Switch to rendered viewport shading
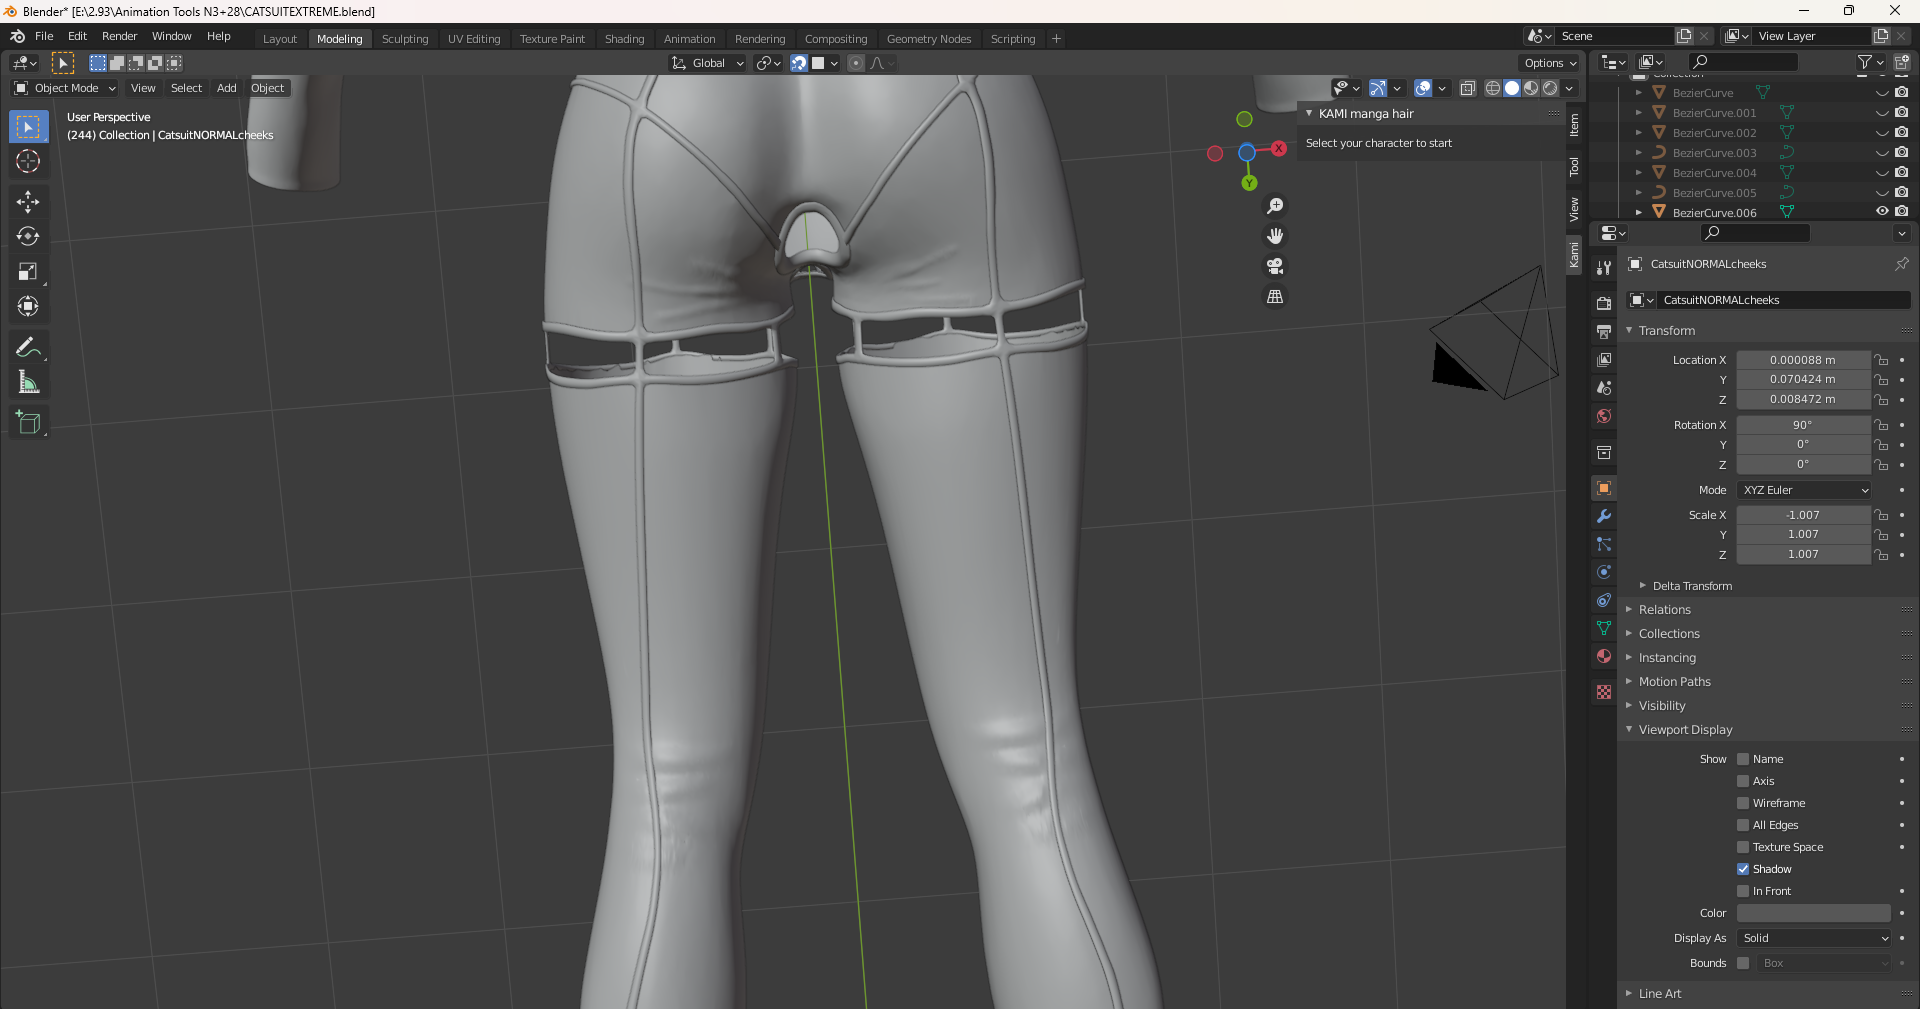This screenshot has width=1920, height=1009. click(1550, 88)
